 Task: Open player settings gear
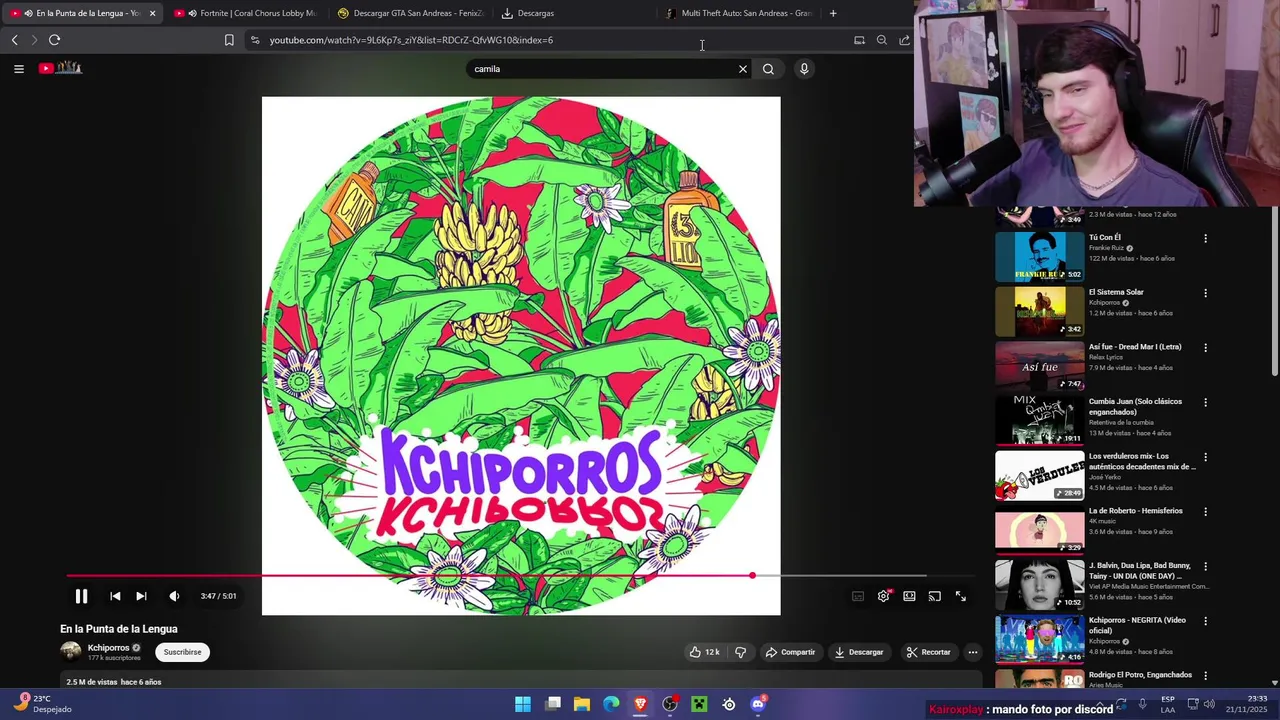pyautogui.click(x=884, y=596)
